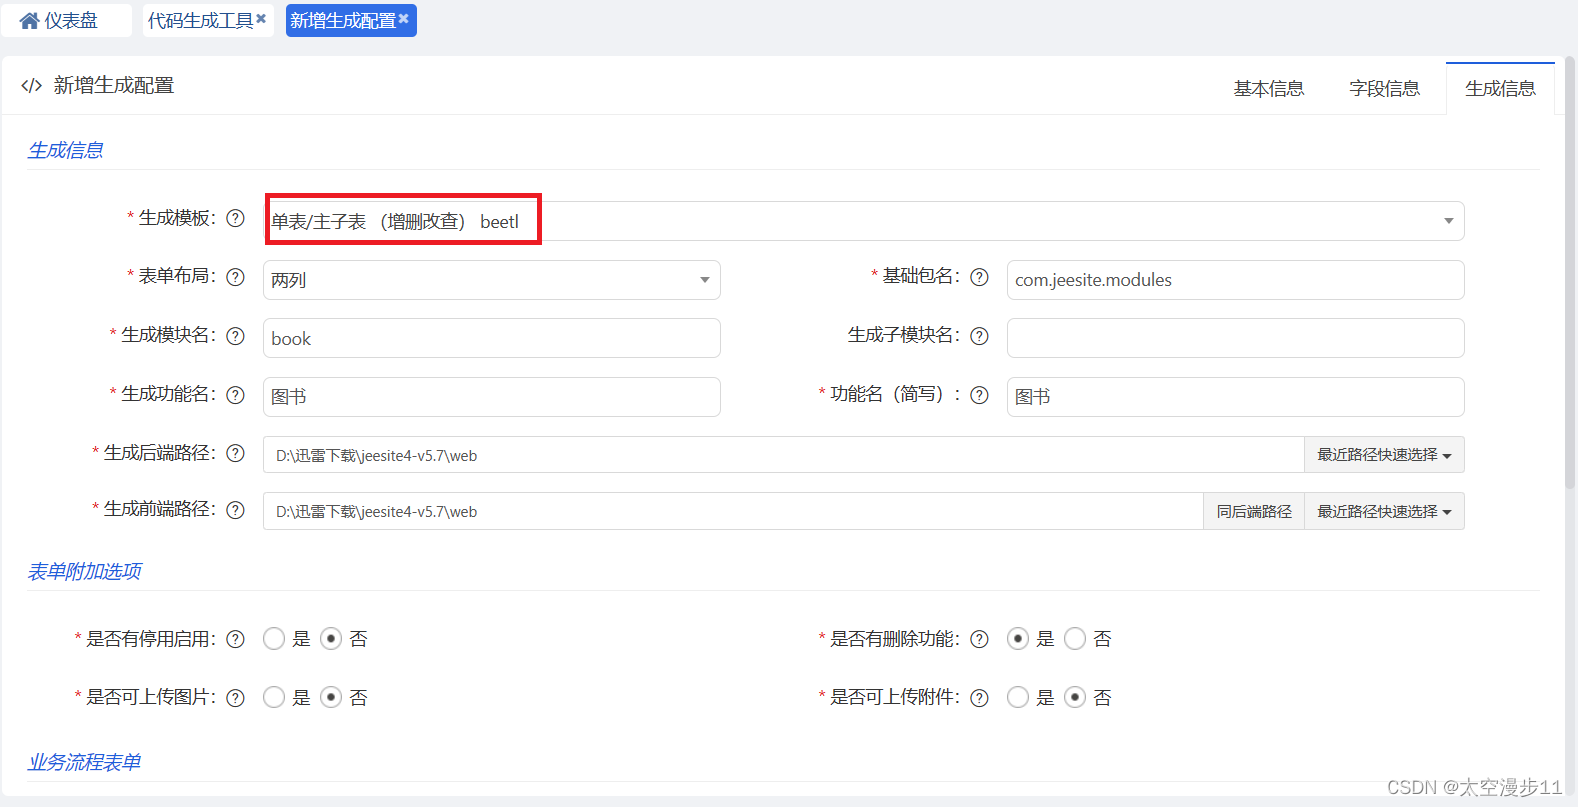
Task: Click the empty 生成子模块名 field
Action: [1236, 338]
